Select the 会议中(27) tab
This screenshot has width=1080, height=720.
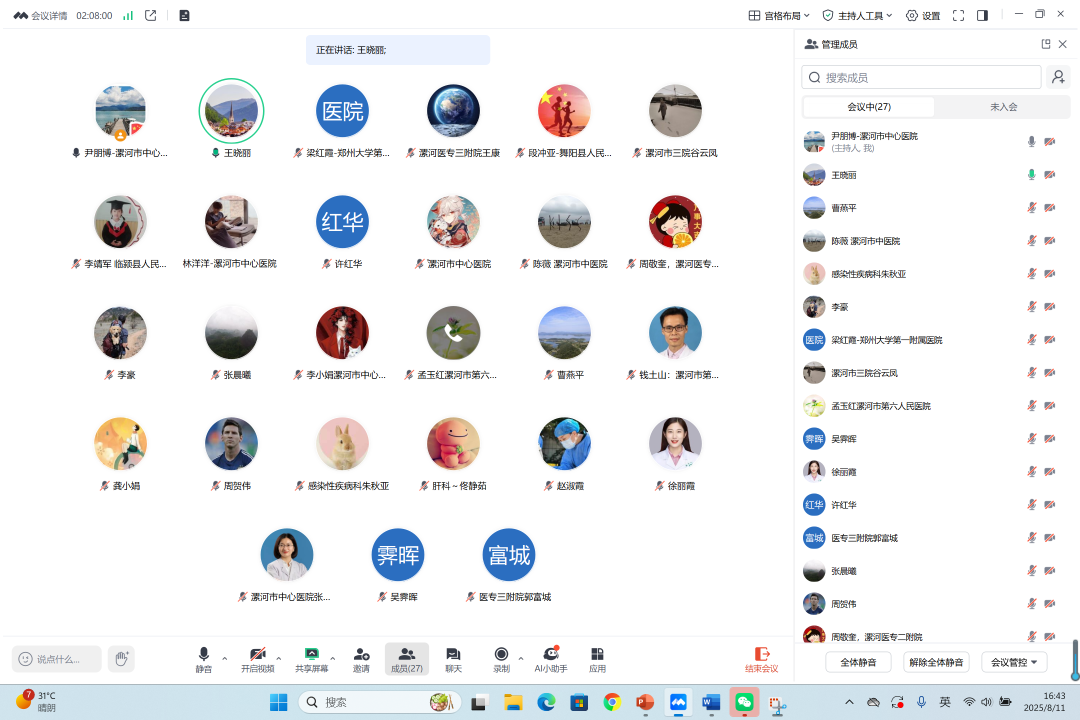(868, 107)
